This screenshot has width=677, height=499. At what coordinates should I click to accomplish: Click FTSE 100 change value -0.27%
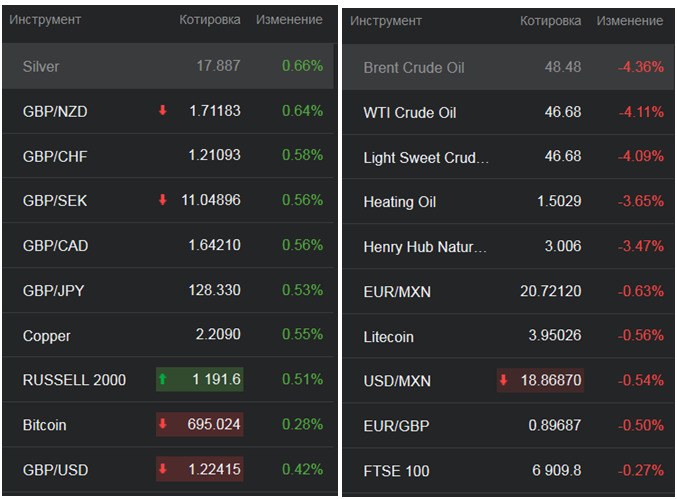click(x=640, y=470)
